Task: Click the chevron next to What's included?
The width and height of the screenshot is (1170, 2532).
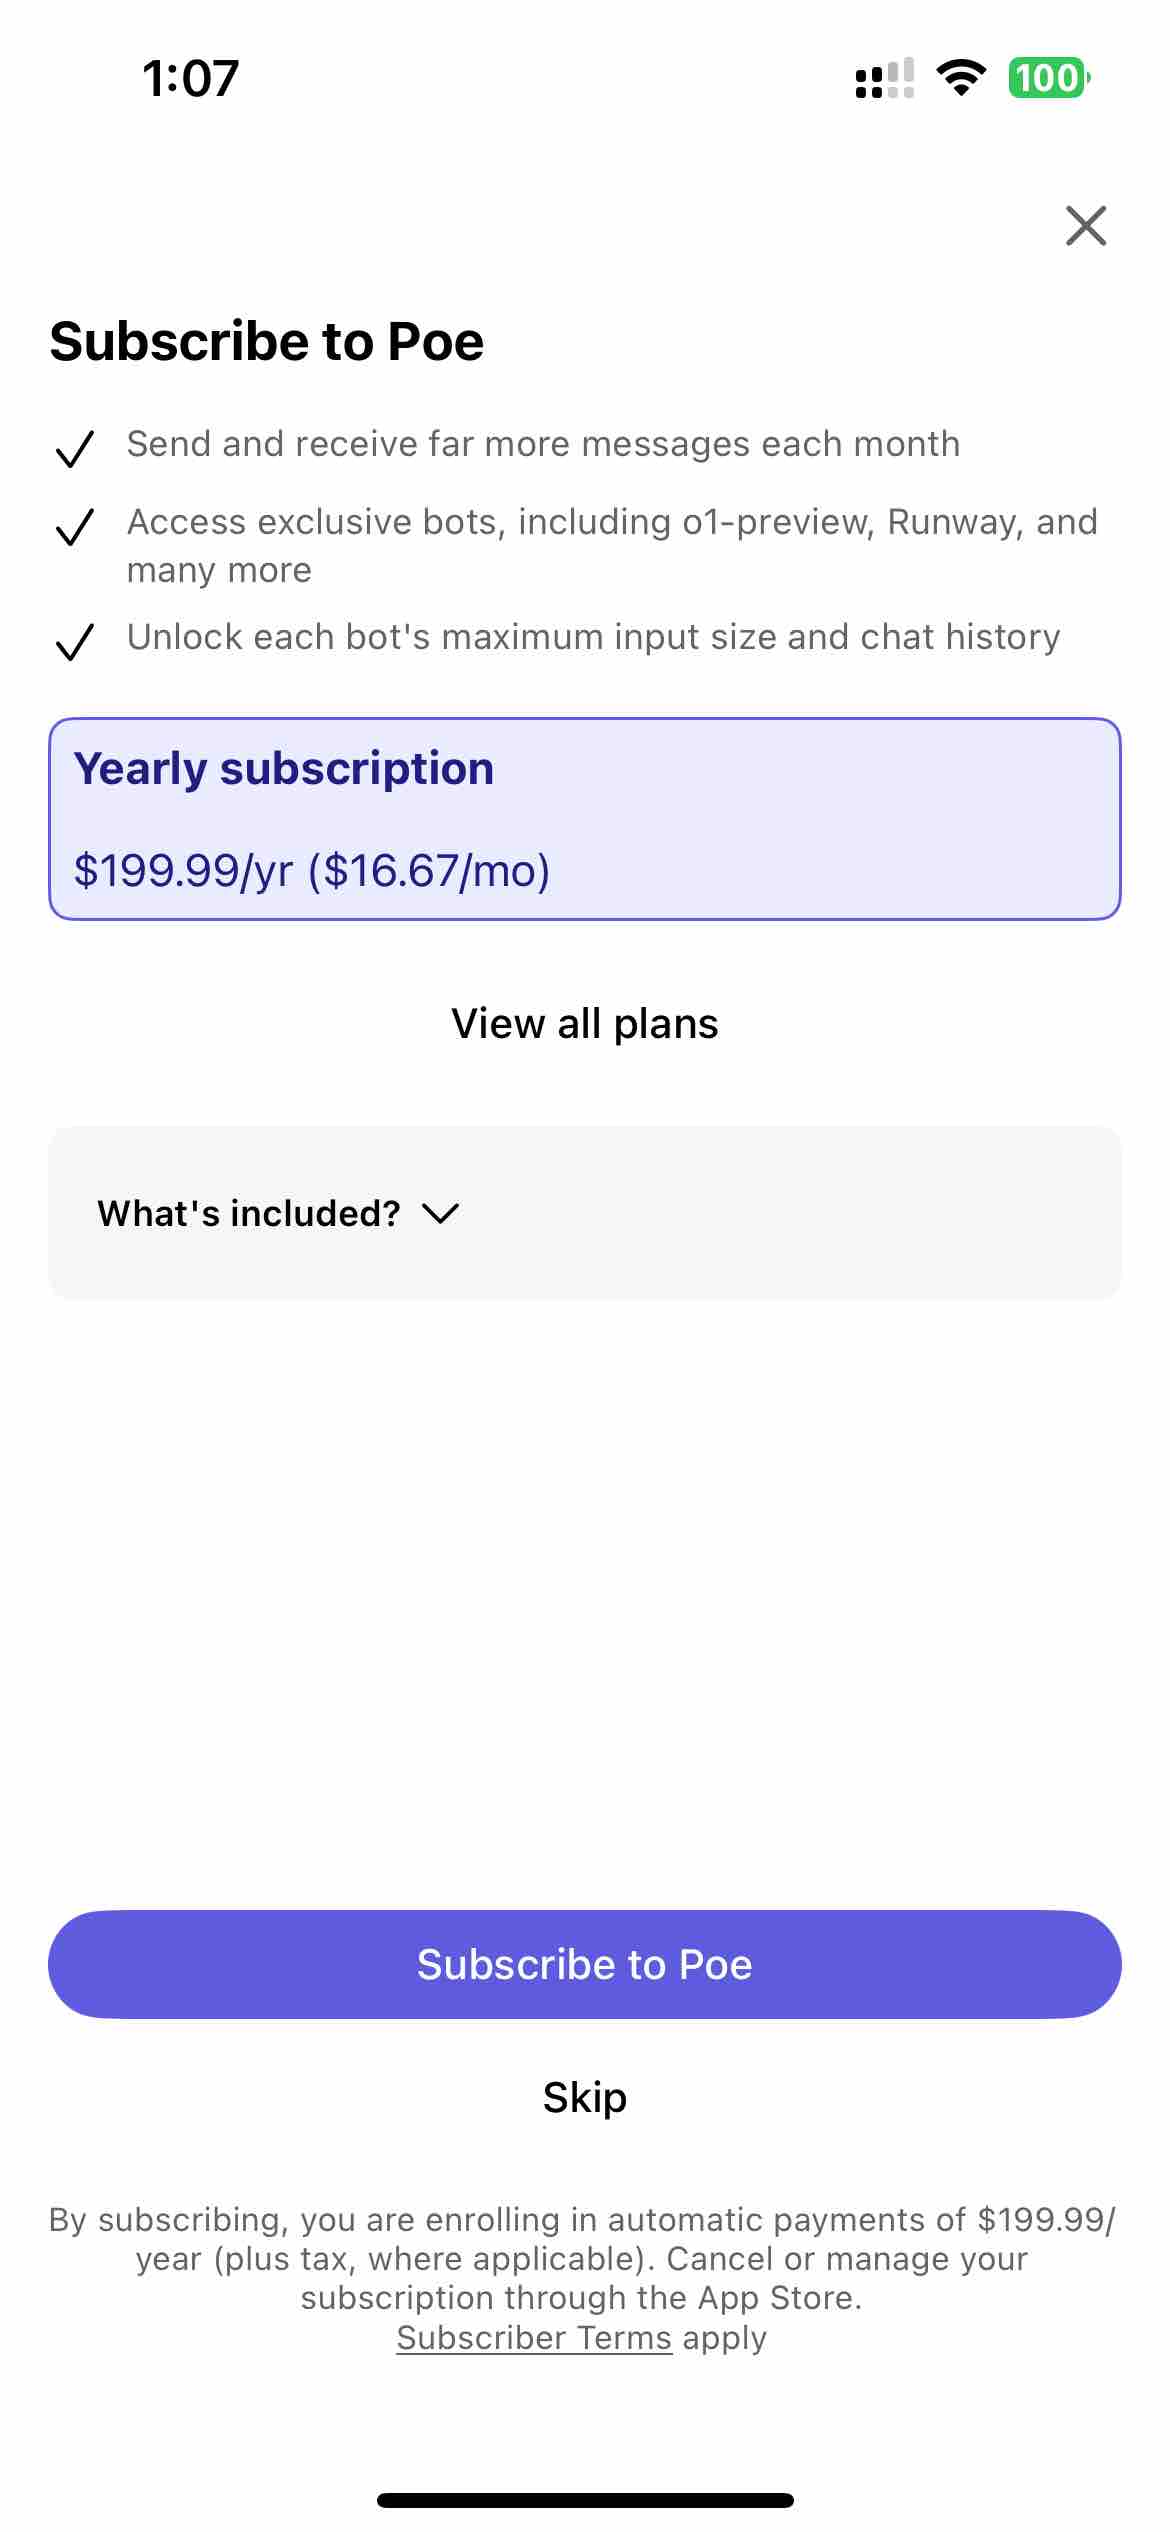Action: coord(440,1214)
